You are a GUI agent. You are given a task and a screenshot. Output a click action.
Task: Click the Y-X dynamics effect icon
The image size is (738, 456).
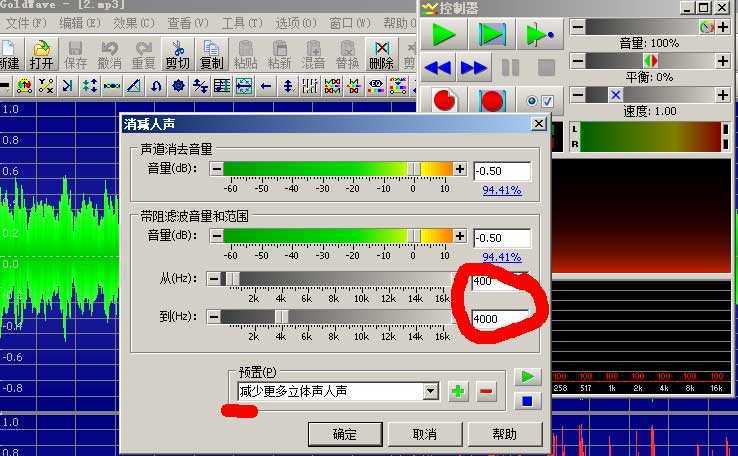tap(46, 86)
